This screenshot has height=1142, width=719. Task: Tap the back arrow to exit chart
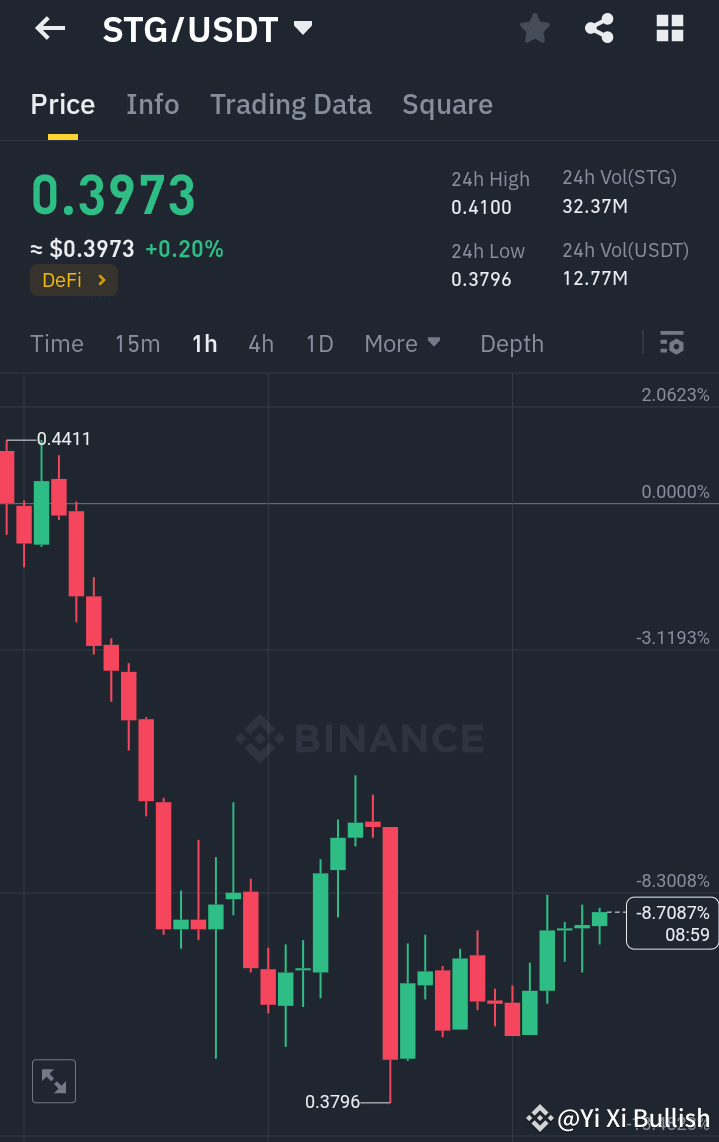click(x=47, y=28)
